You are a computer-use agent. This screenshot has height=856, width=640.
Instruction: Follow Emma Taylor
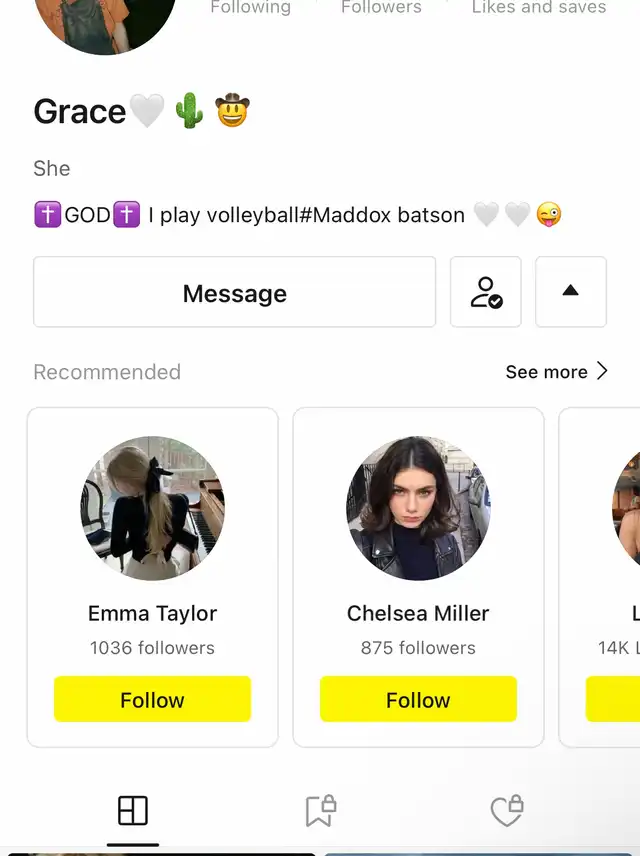coord(152,699)
